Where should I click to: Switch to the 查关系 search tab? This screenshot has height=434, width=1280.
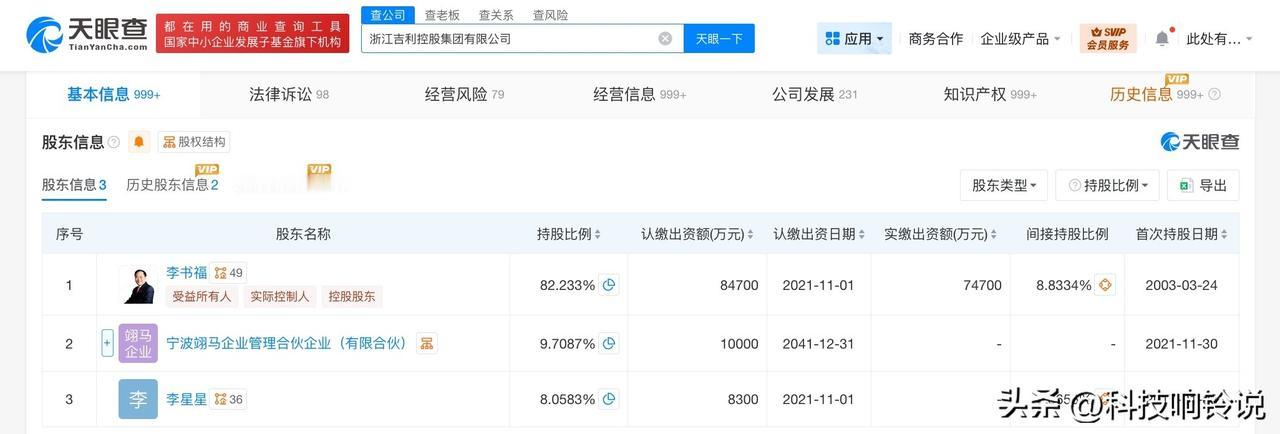click(496, 15)
